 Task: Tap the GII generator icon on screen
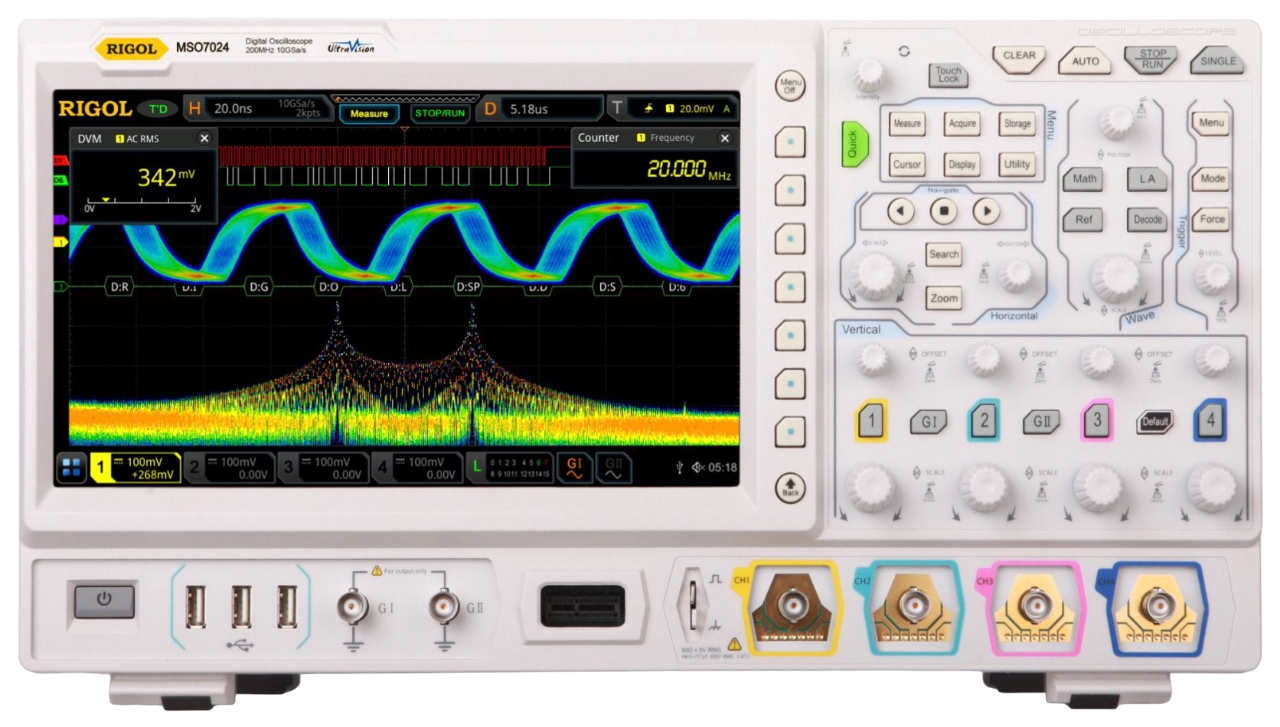(612, 468)
